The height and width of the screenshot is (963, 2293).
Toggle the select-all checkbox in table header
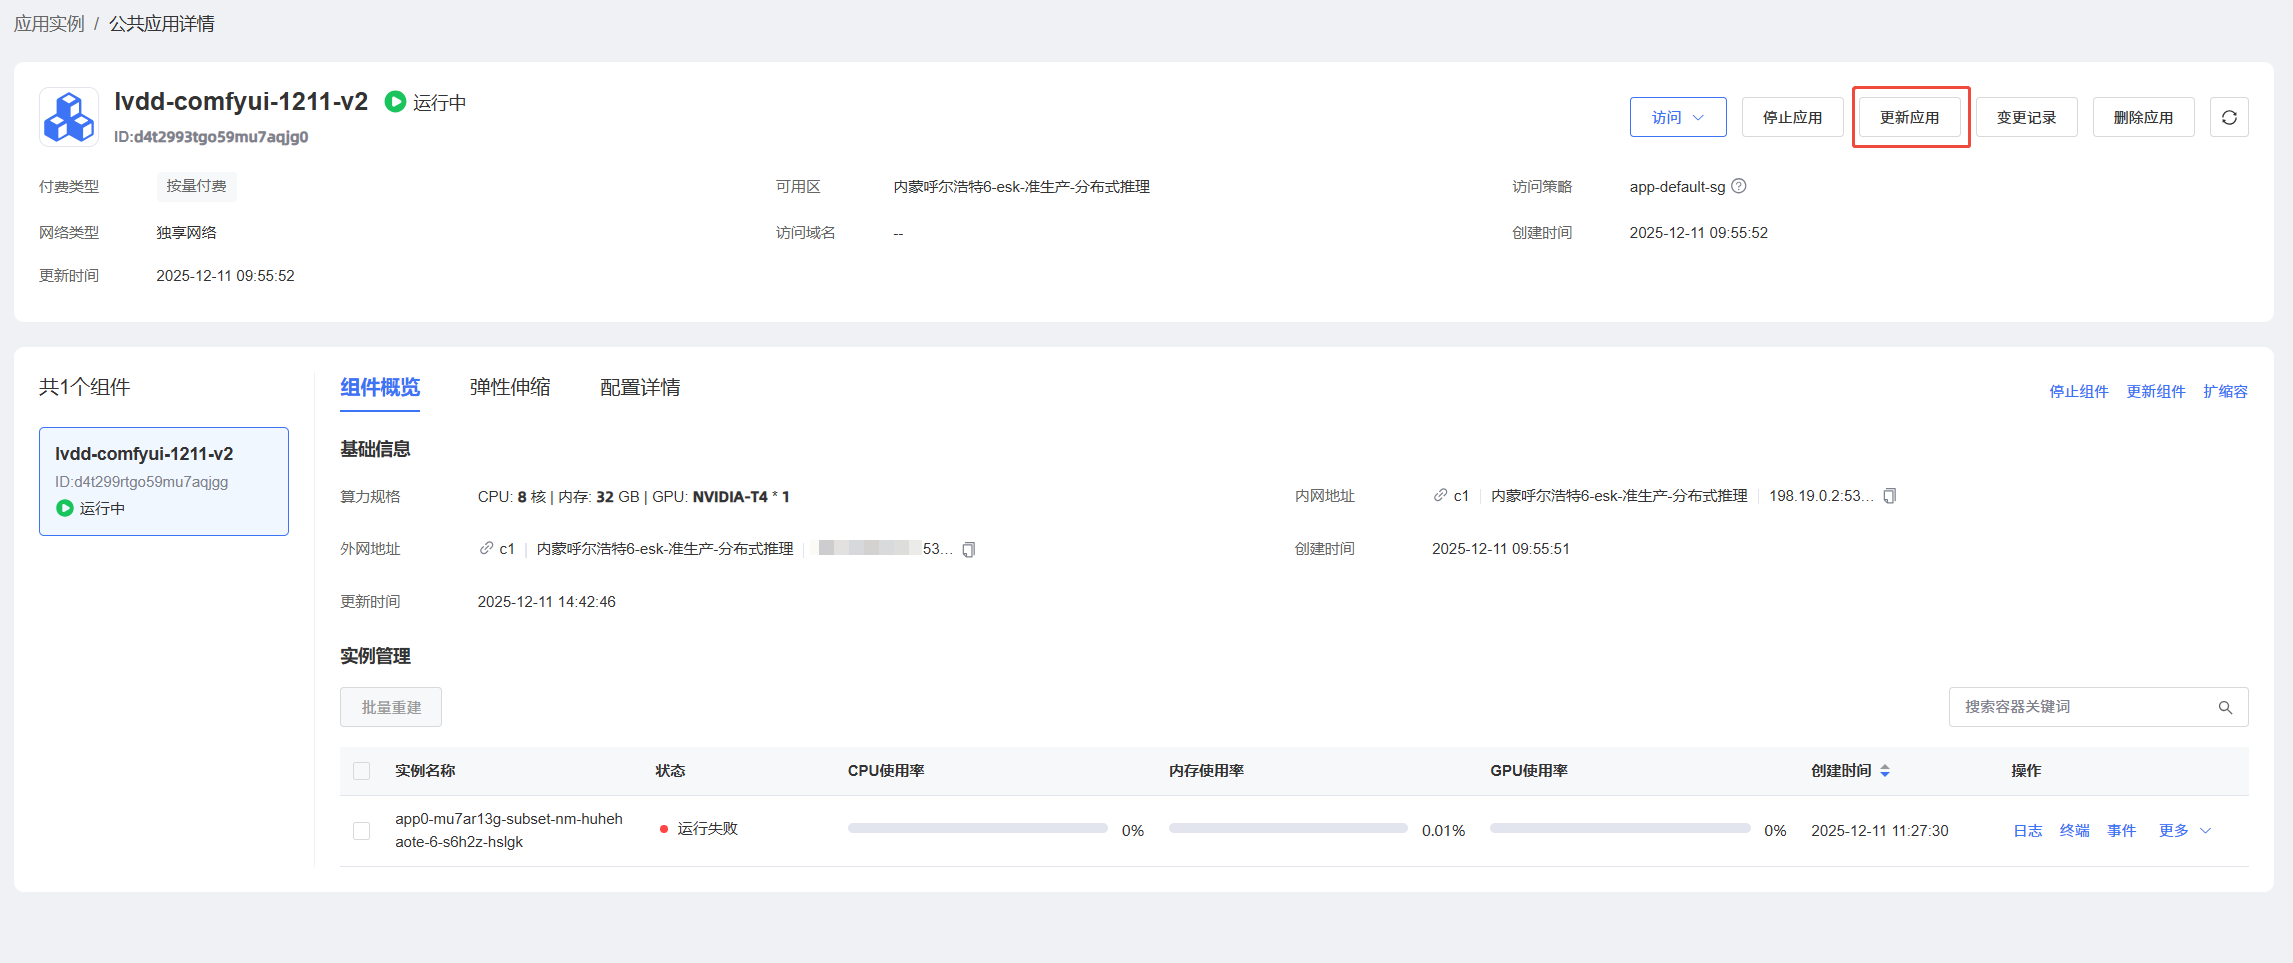(362, 771)
